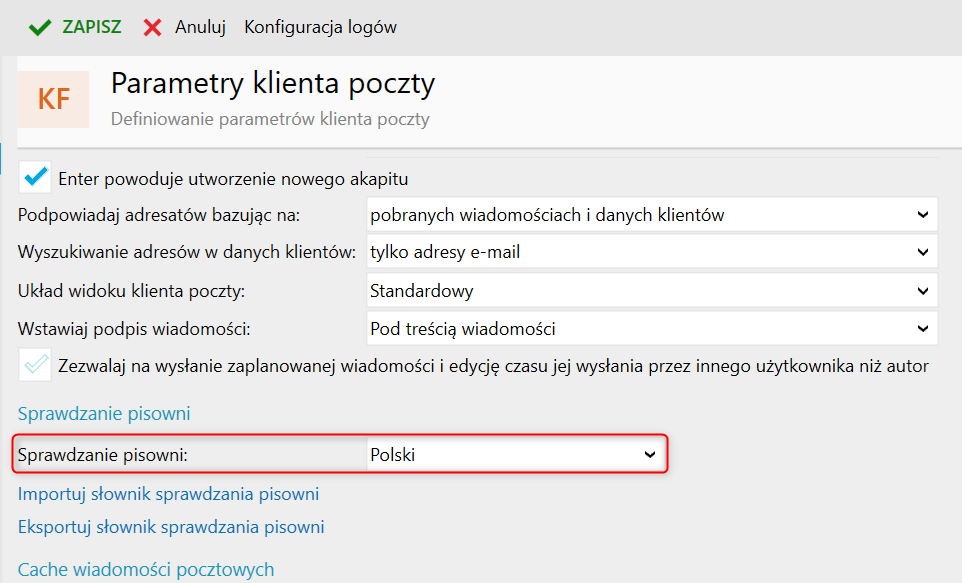Open Sprawdzanie pisowni language dropdown
The image size is (962, 583).
click(x=514, y=455)
